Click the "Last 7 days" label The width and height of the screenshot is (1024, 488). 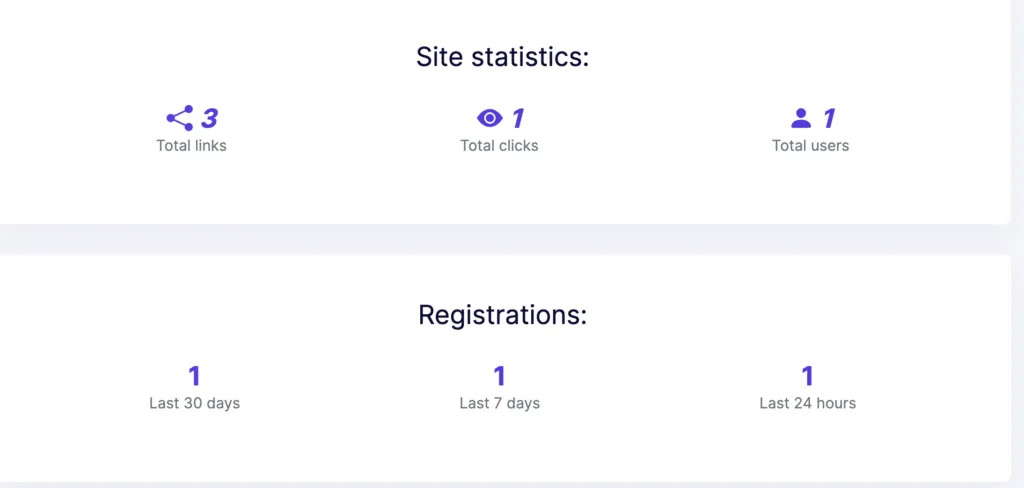(x=499, y=404)
